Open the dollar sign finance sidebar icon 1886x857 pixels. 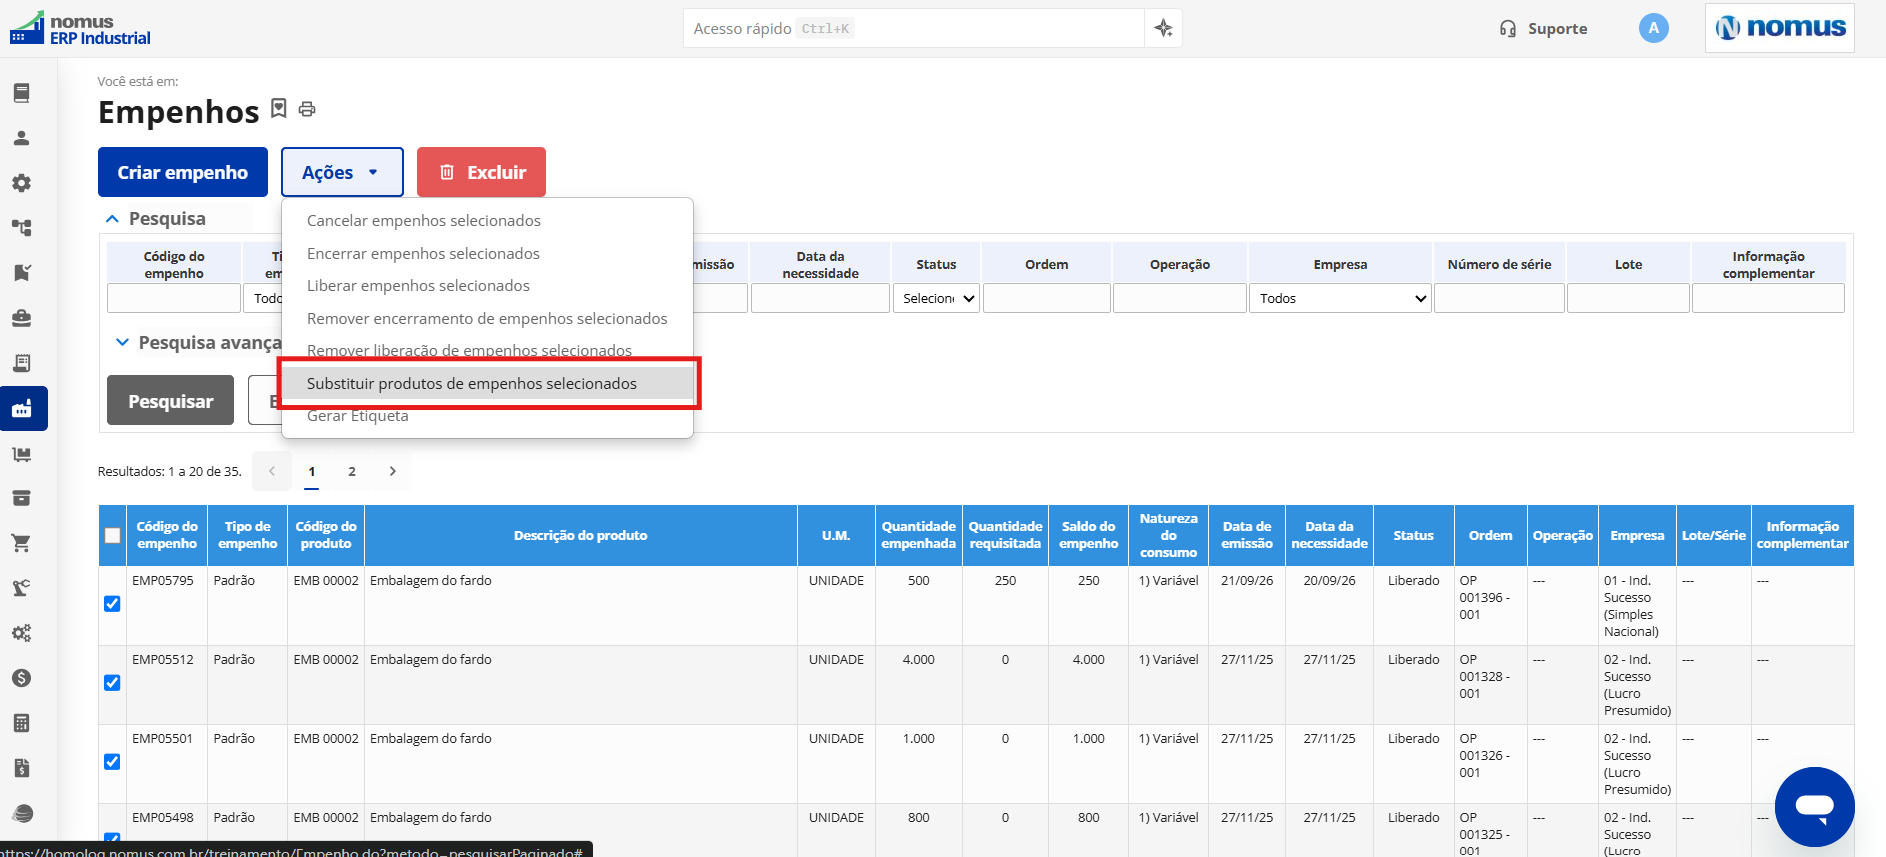(21, 678)
